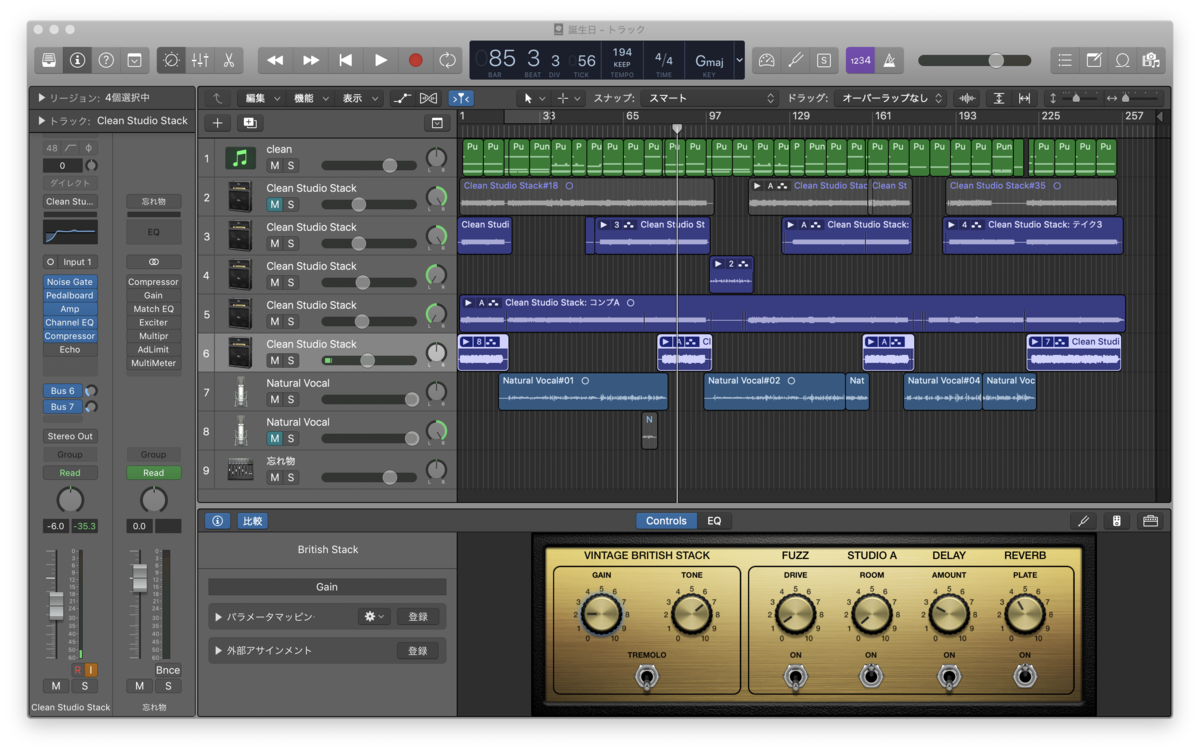The width and height of the screenshot is (1200, 752).
Task: Toggle the Cycle mode button
Action: (x=447, y=60)
